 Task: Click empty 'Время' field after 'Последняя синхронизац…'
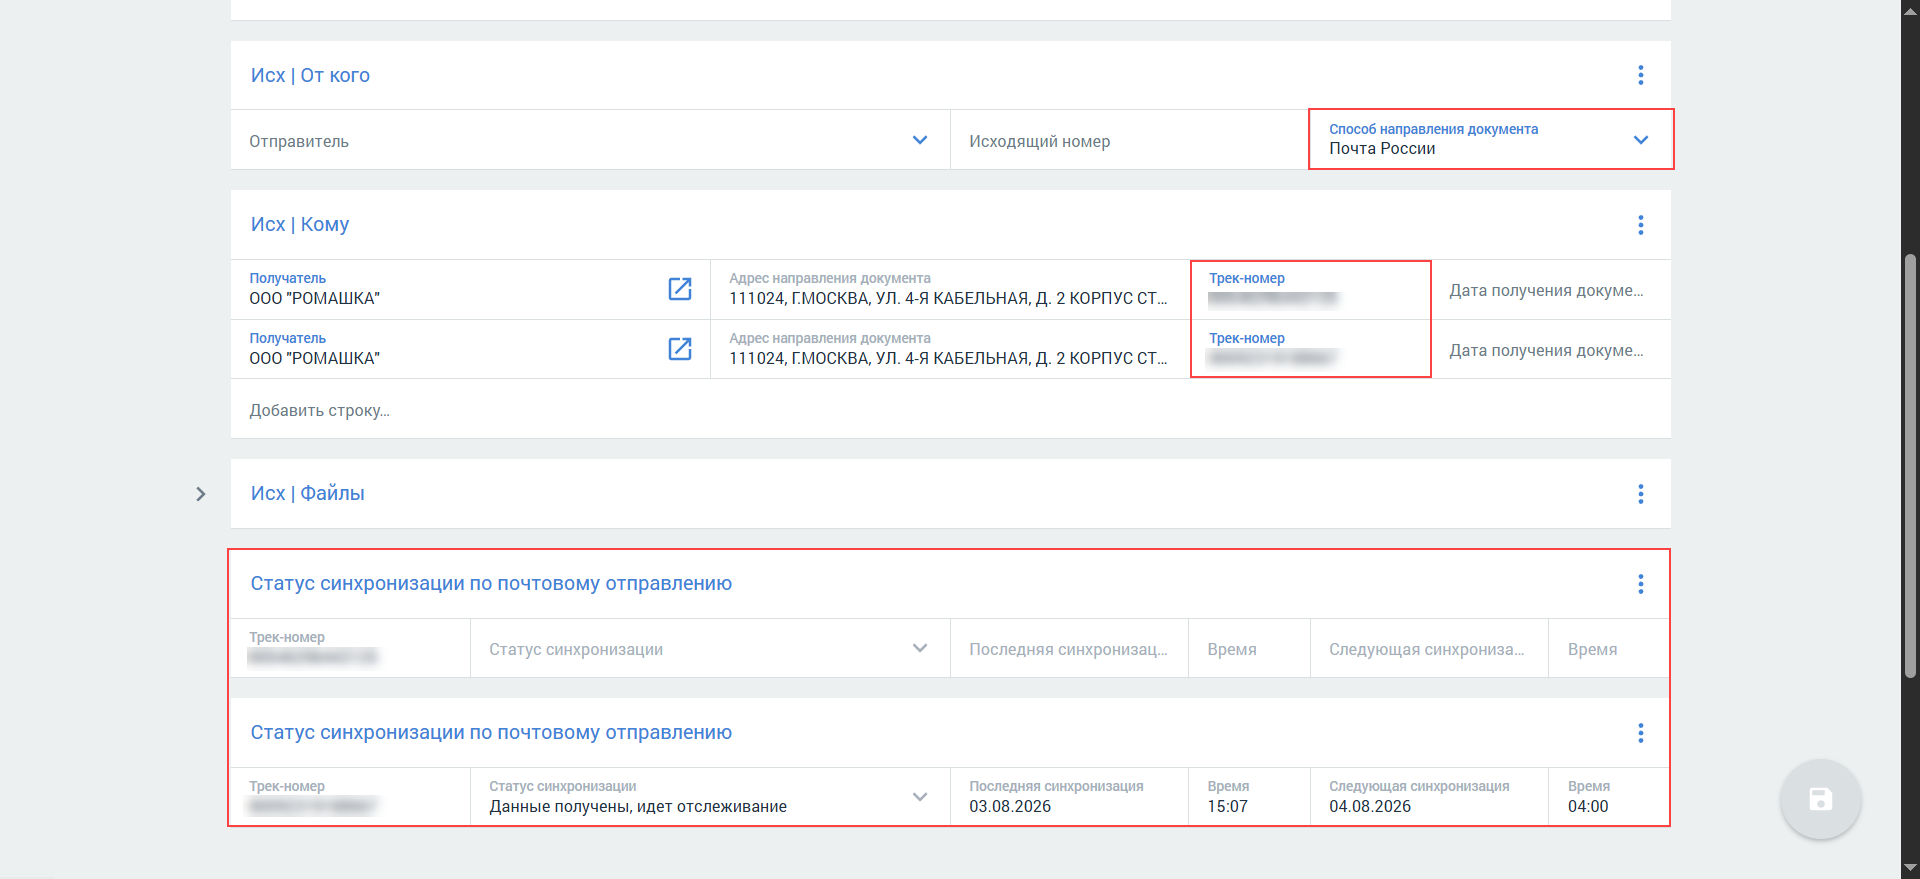(x=1249, y=649)
